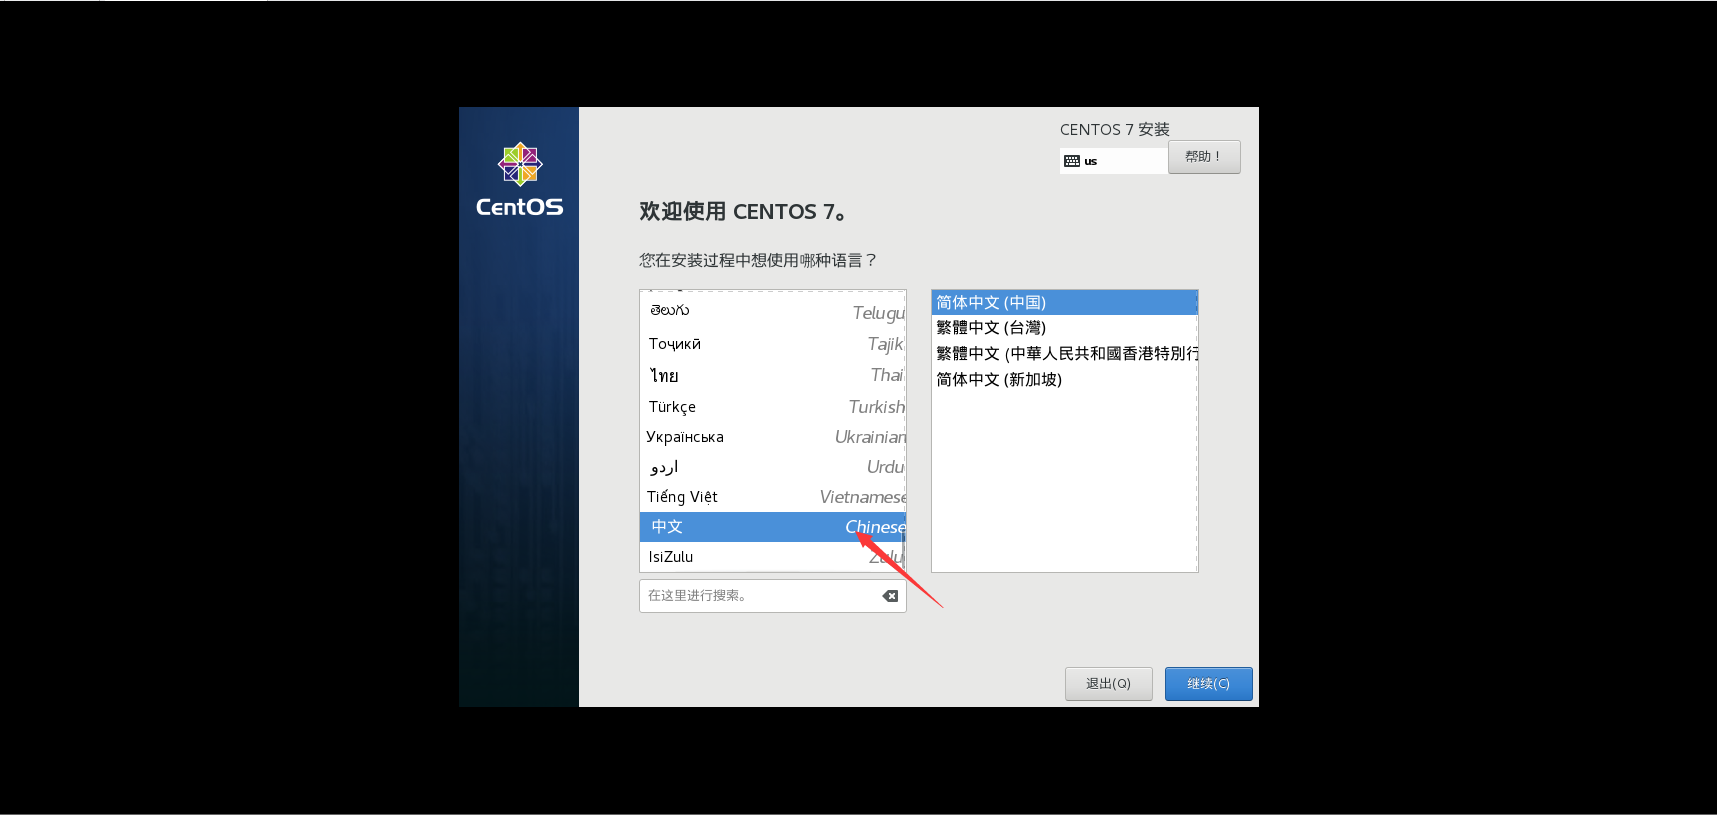Select Українська Ukrainian language
The width and height of the screenshot is (1717, 815).
click(772, 437)
